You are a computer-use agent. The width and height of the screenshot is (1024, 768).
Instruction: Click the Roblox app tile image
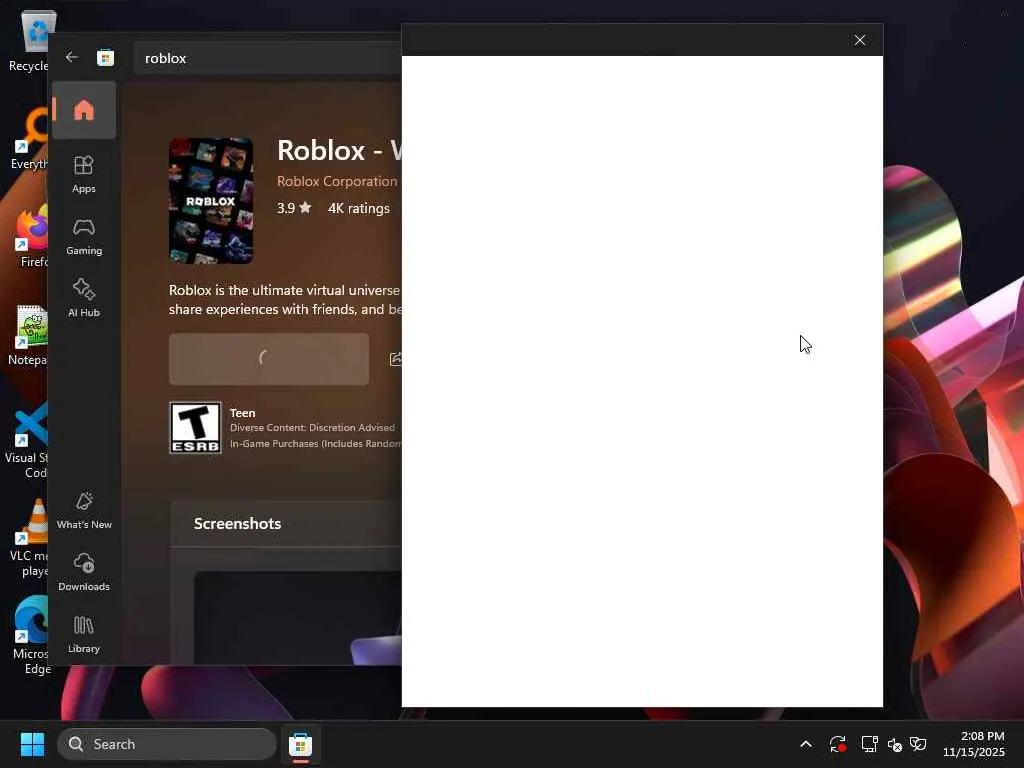pos(211,200)
